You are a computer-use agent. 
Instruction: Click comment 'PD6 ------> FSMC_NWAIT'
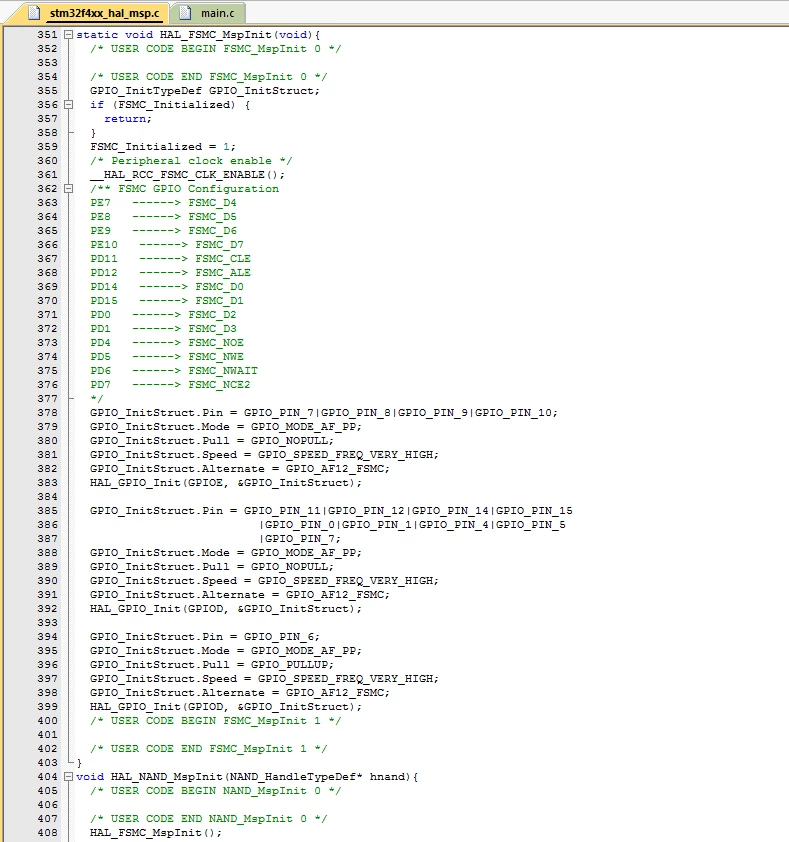[174, 371]
